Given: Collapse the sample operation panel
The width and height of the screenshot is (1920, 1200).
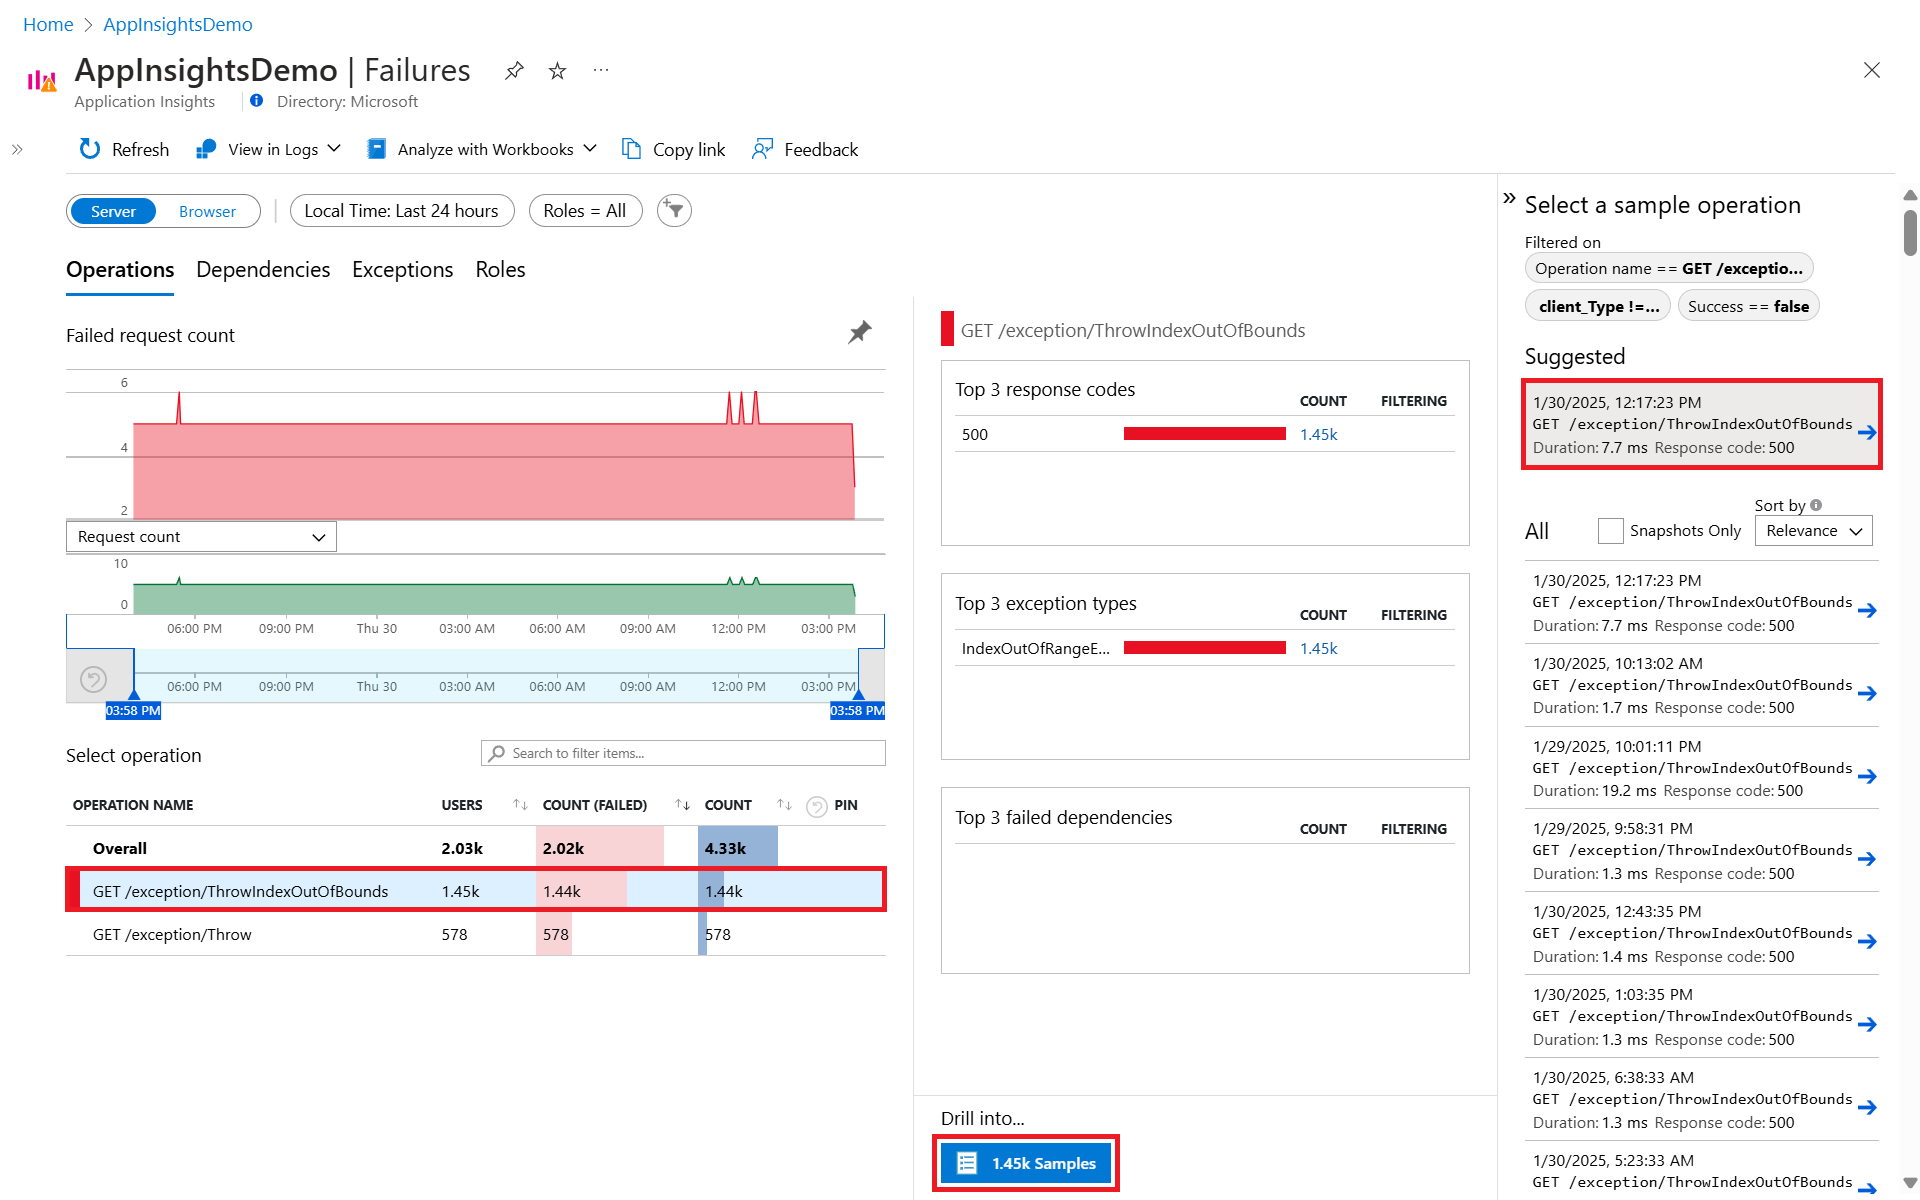Looking at the screenshot, I should point(1509,198).
